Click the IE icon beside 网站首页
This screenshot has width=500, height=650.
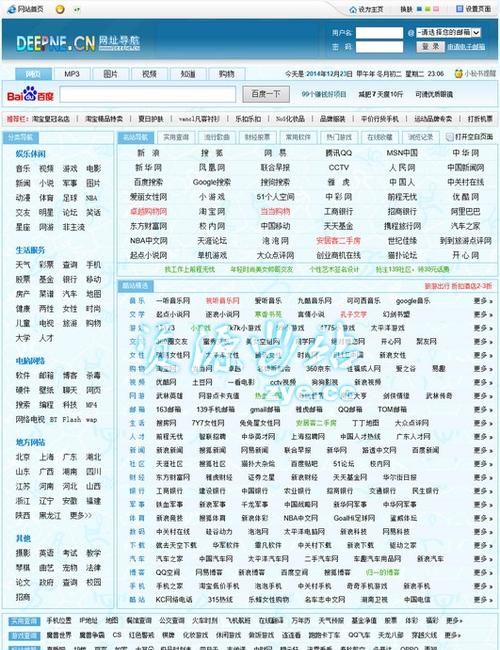(12, 9)
